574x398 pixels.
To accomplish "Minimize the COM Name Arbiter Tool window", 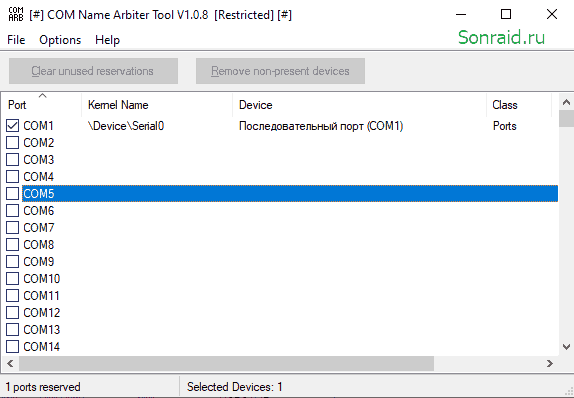I will 461,14.
